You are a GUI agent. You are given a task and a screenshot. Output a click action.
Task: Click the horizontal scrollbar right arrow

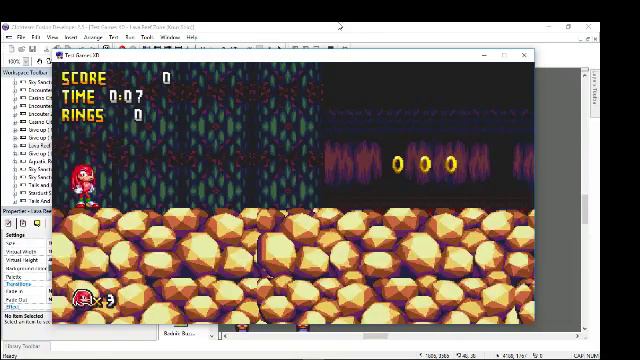[x=577, y=336]
